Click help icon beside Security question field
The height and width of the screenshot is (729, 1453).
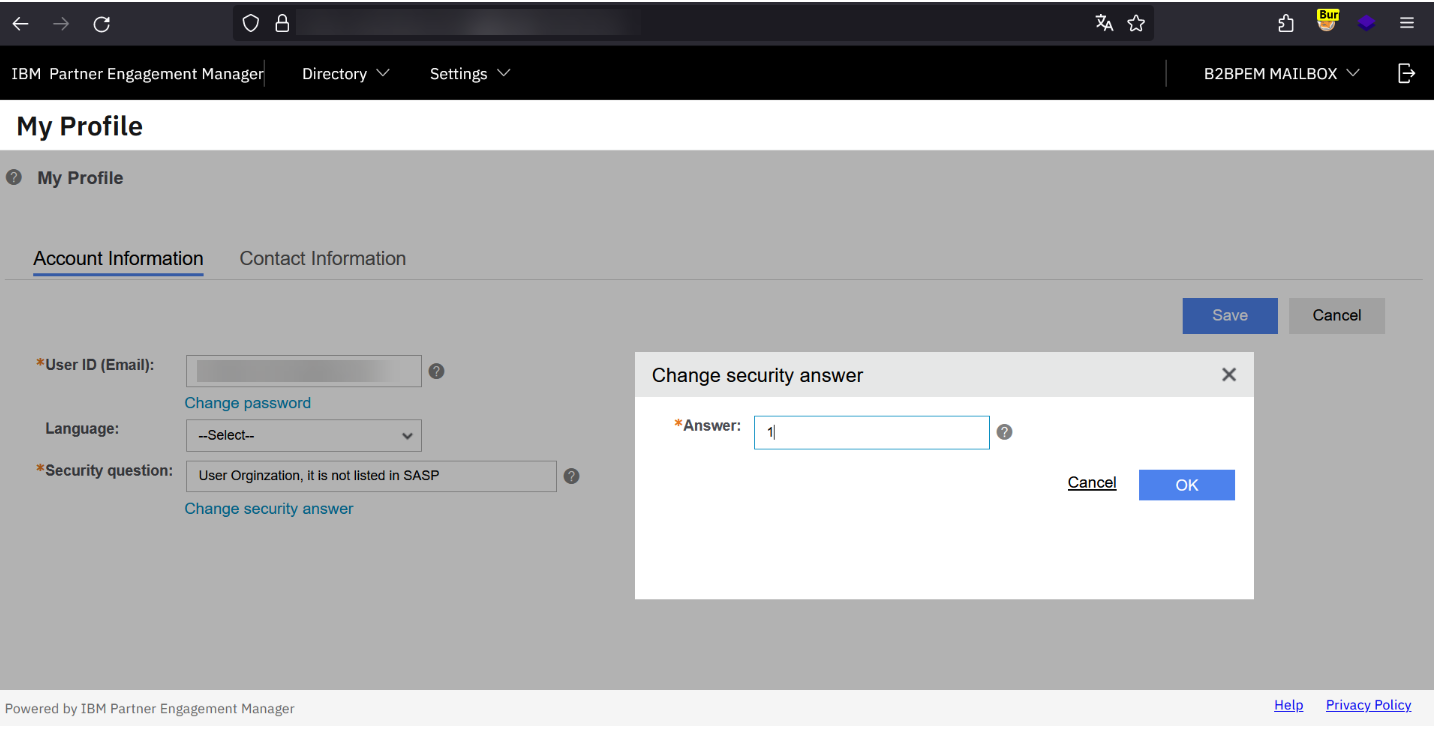pyautogui.click(x=572, y=476)
